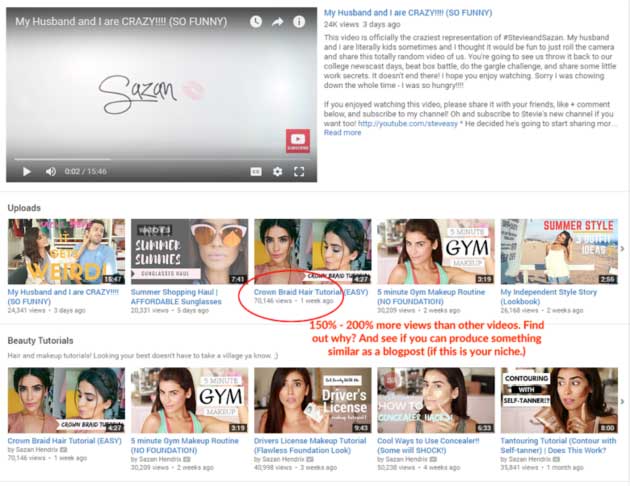Open 'Drivers License Makeup Tutorial' title

tap(310, 445)
